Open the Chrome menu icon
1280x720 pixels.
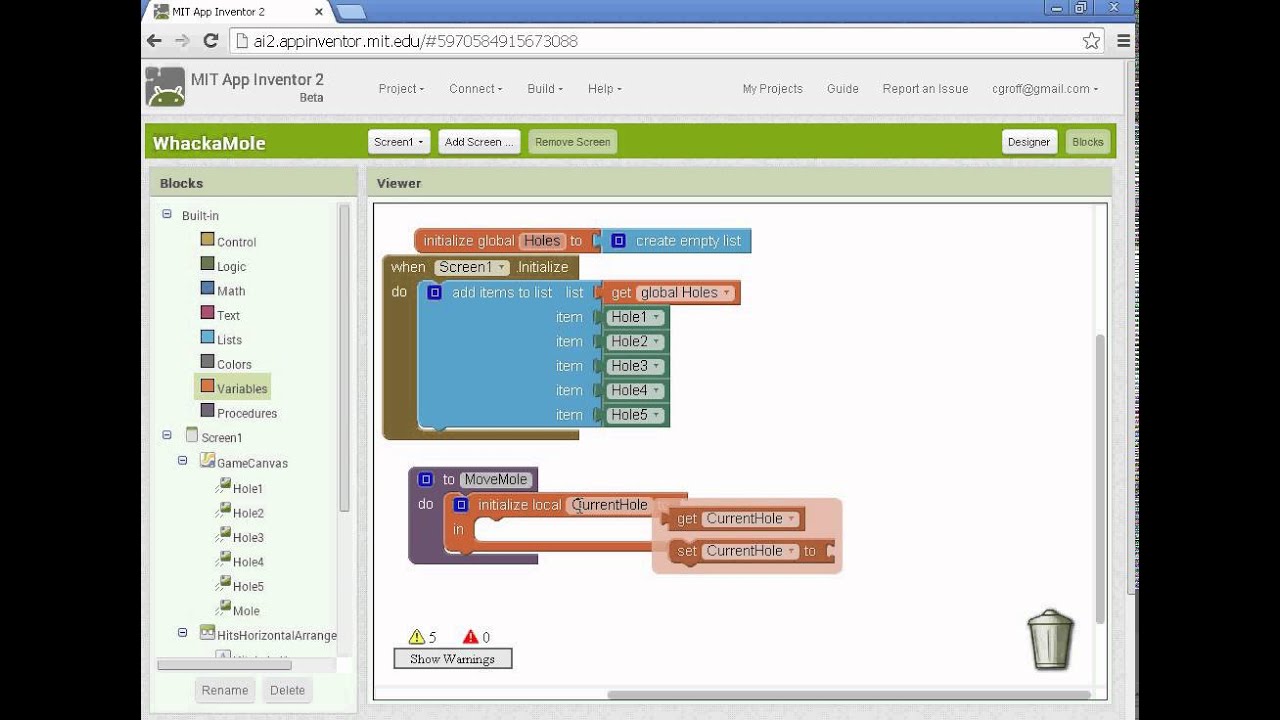[x=1123, y=41]
